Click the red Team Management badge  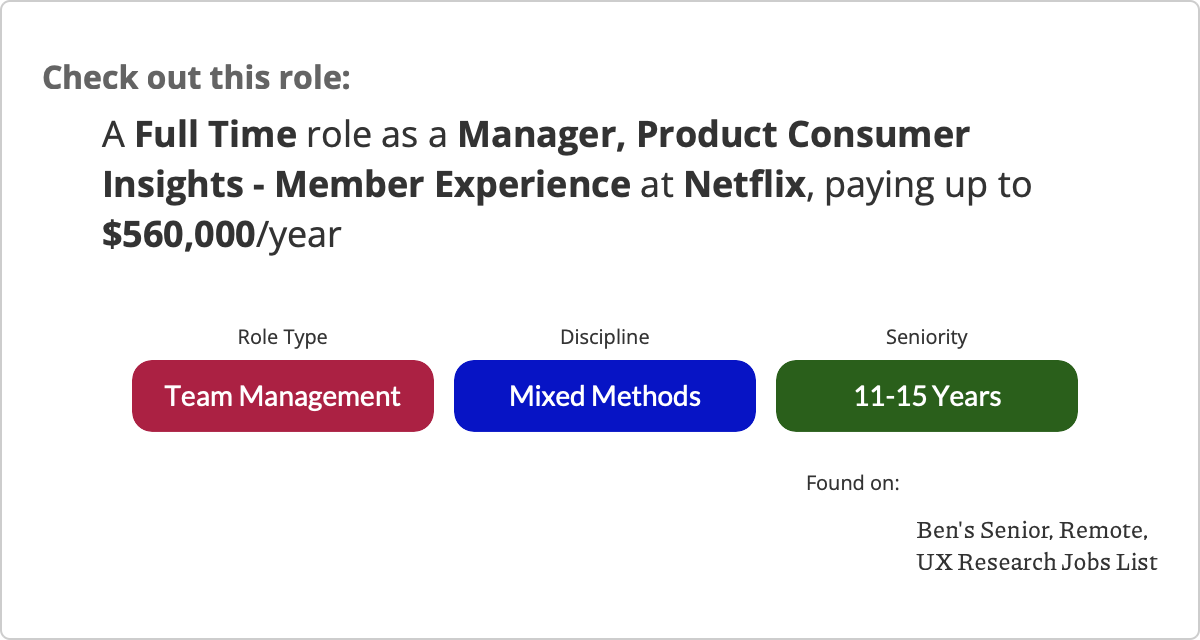tap(283, 396)
